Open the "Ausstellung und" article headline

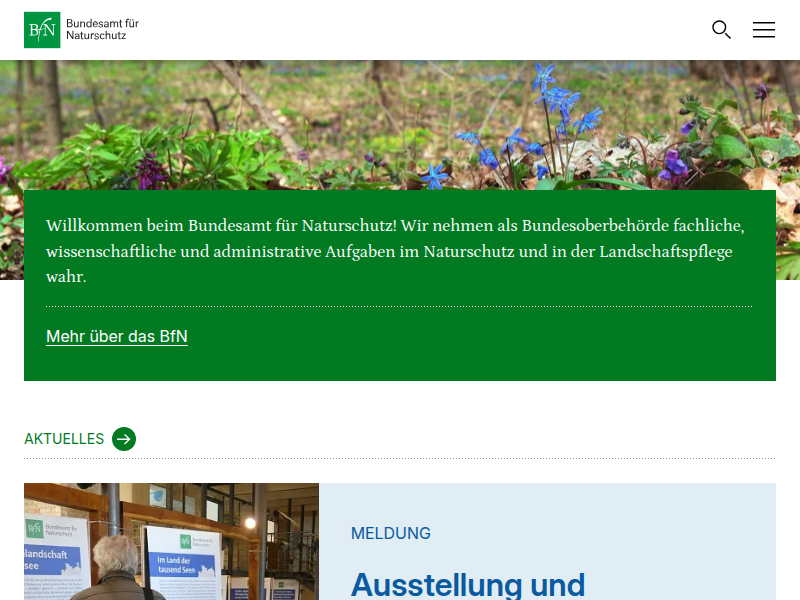pos(467,584)
